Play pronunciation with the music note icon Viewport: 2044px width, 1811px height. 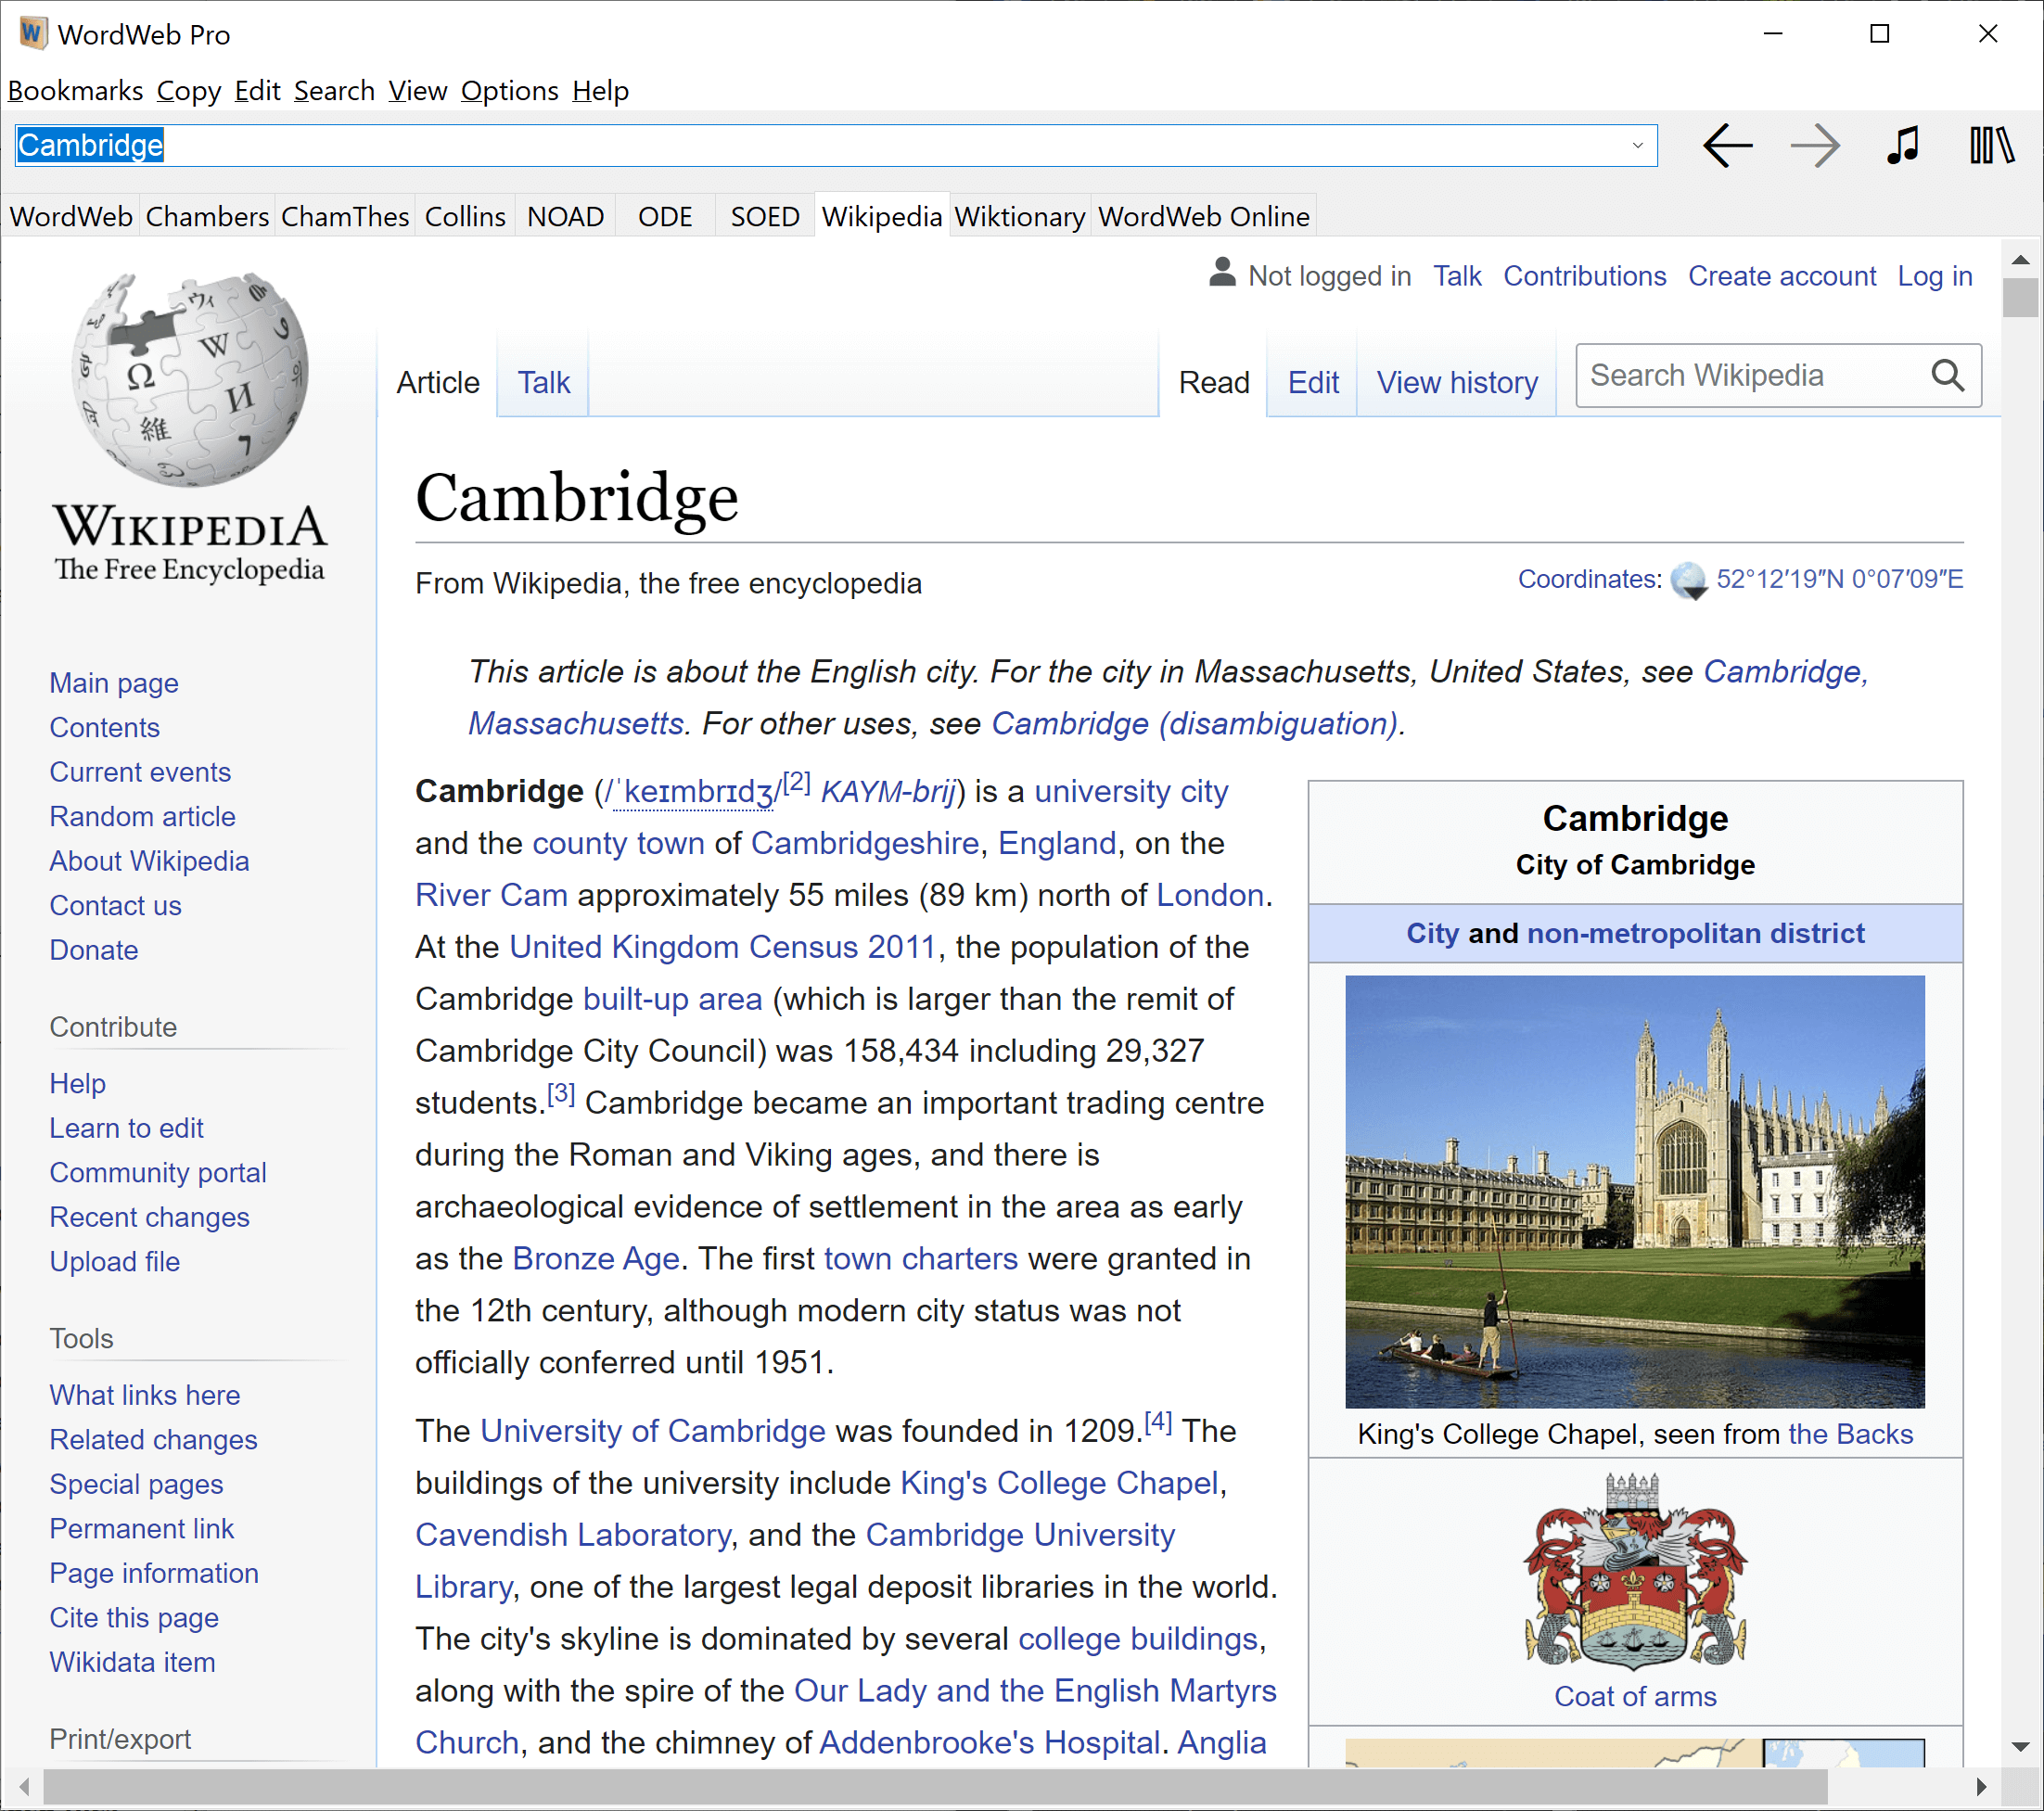1902,146
